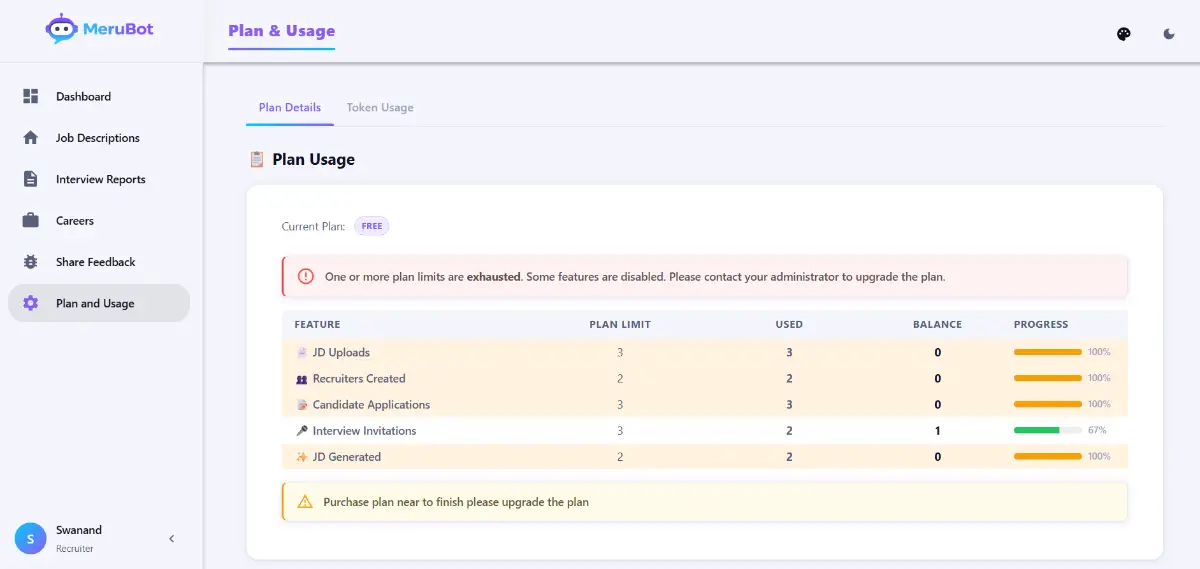Screen dimensions: 1200x569
Task: Click the 67% progress label
Action: [1097, 430]
